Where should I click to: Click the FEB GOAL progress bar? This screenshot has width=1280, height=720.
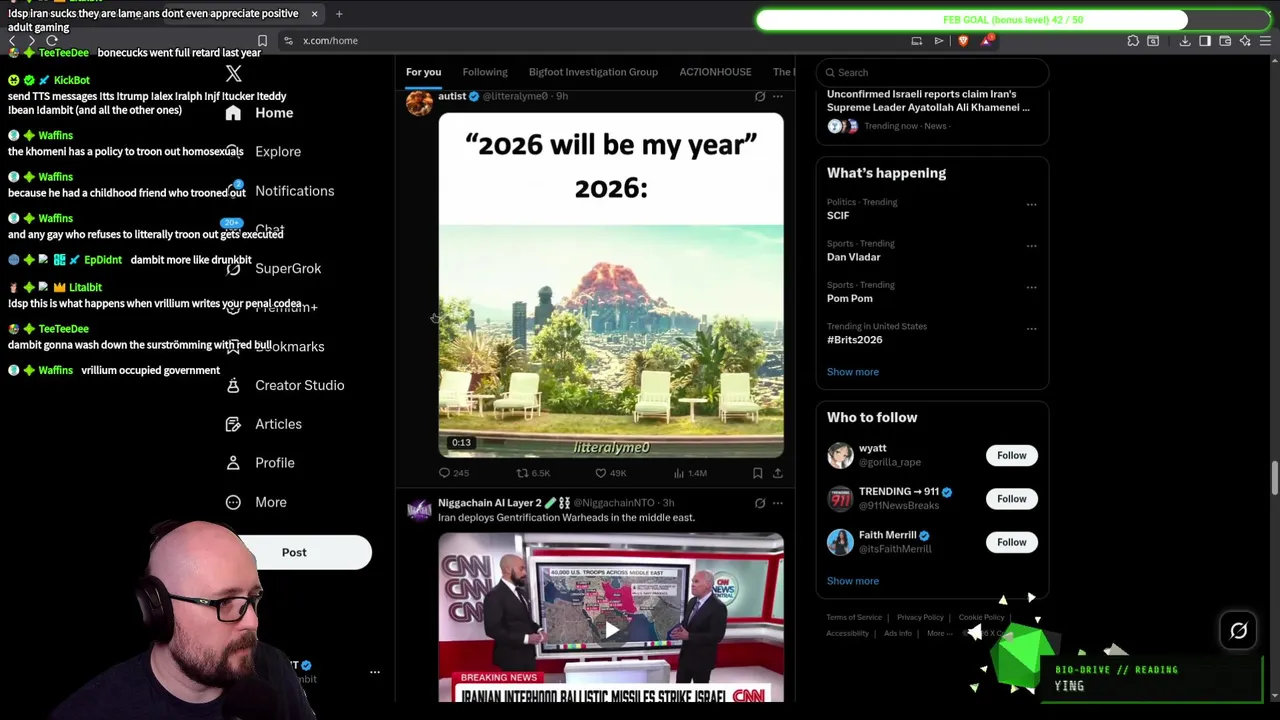1013,20
